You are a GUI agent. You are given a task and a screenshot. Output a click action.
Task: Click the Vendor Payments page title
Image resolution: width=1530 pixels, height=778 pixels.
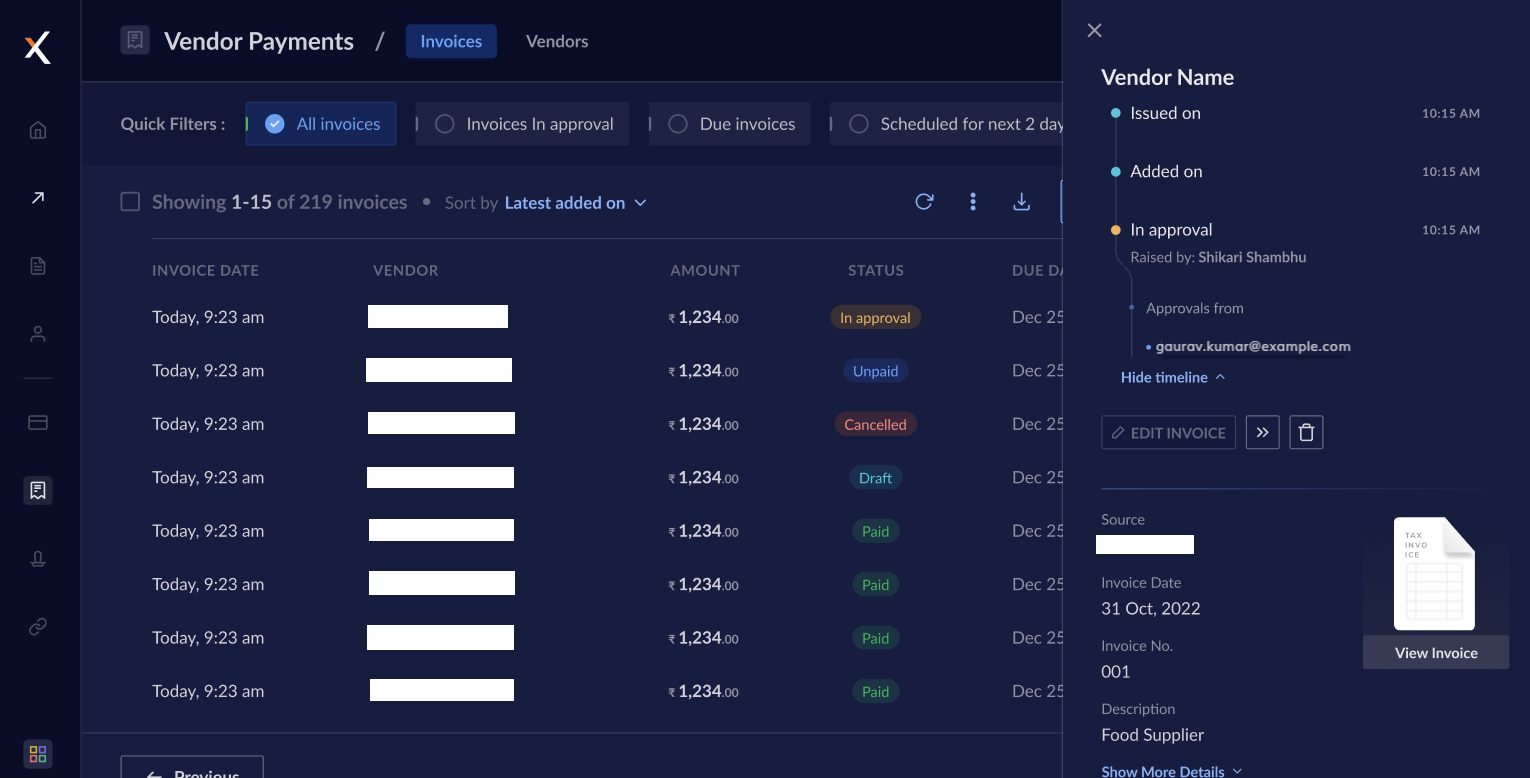pyautogui.click(x=259, y=41)
